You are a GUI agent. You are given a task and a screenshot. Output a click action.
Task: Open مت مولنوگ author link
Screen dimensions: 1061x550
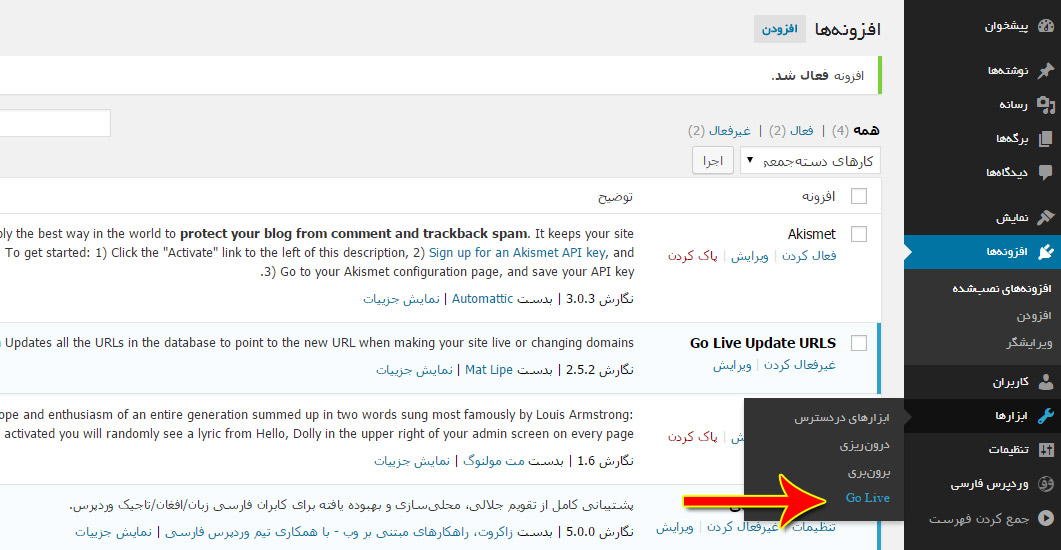tap(494, 461)
